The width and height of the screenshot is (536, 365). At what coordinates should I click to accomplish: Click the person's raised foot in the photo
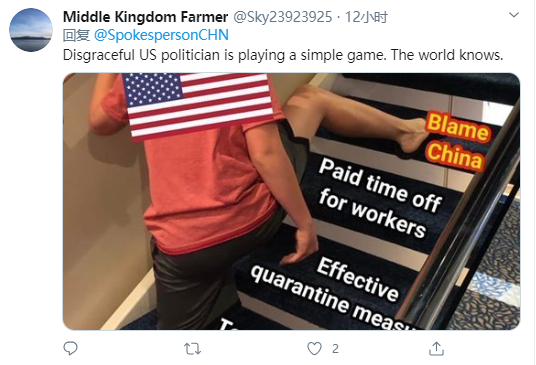tap(414, 136)
